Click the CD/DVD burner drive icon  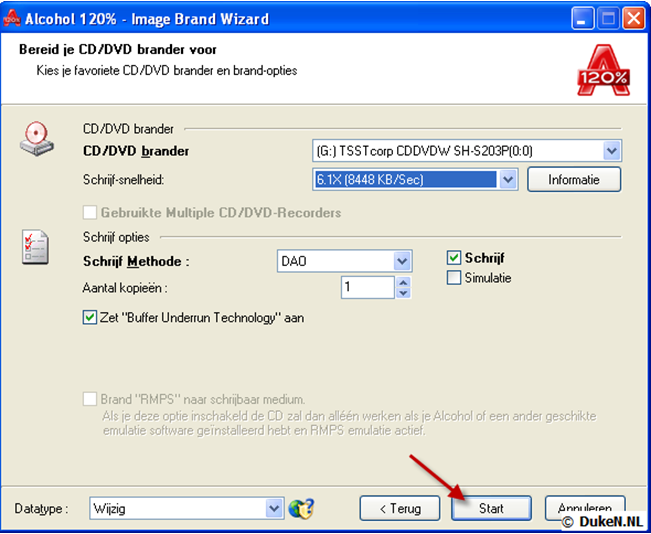37,138
